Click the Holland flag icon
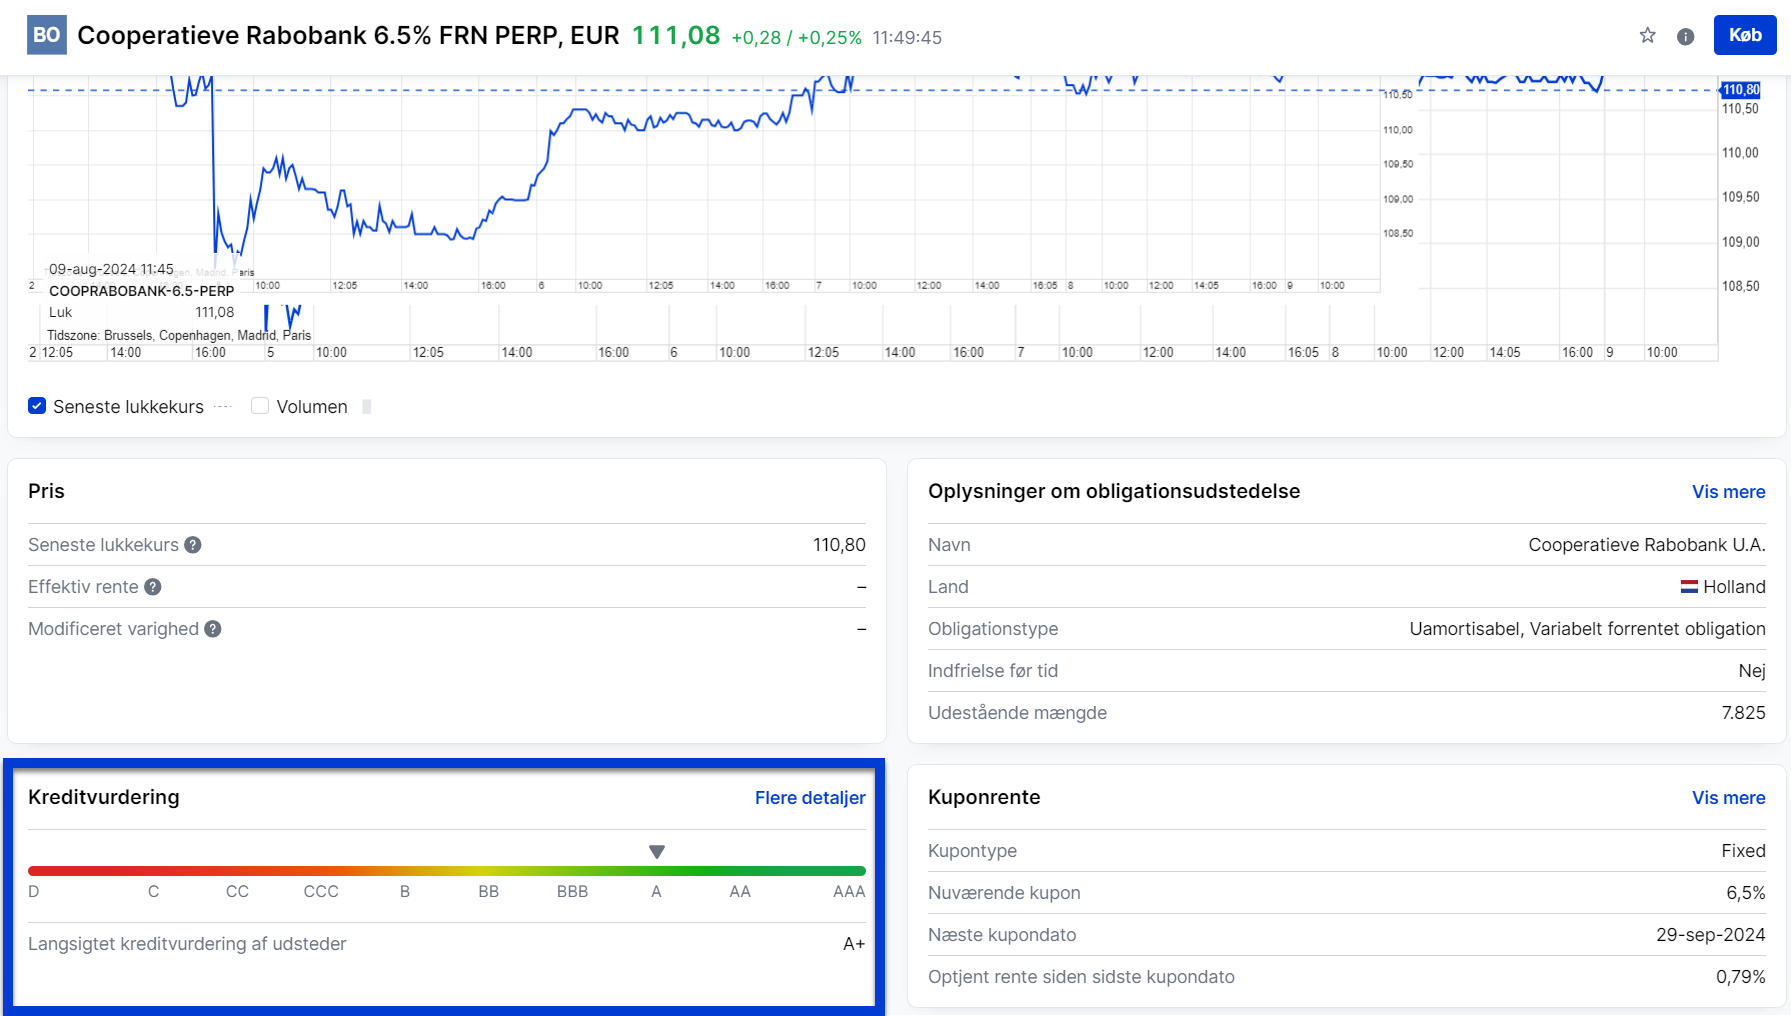1791x1016 pixels. (x=1689, y=587)
